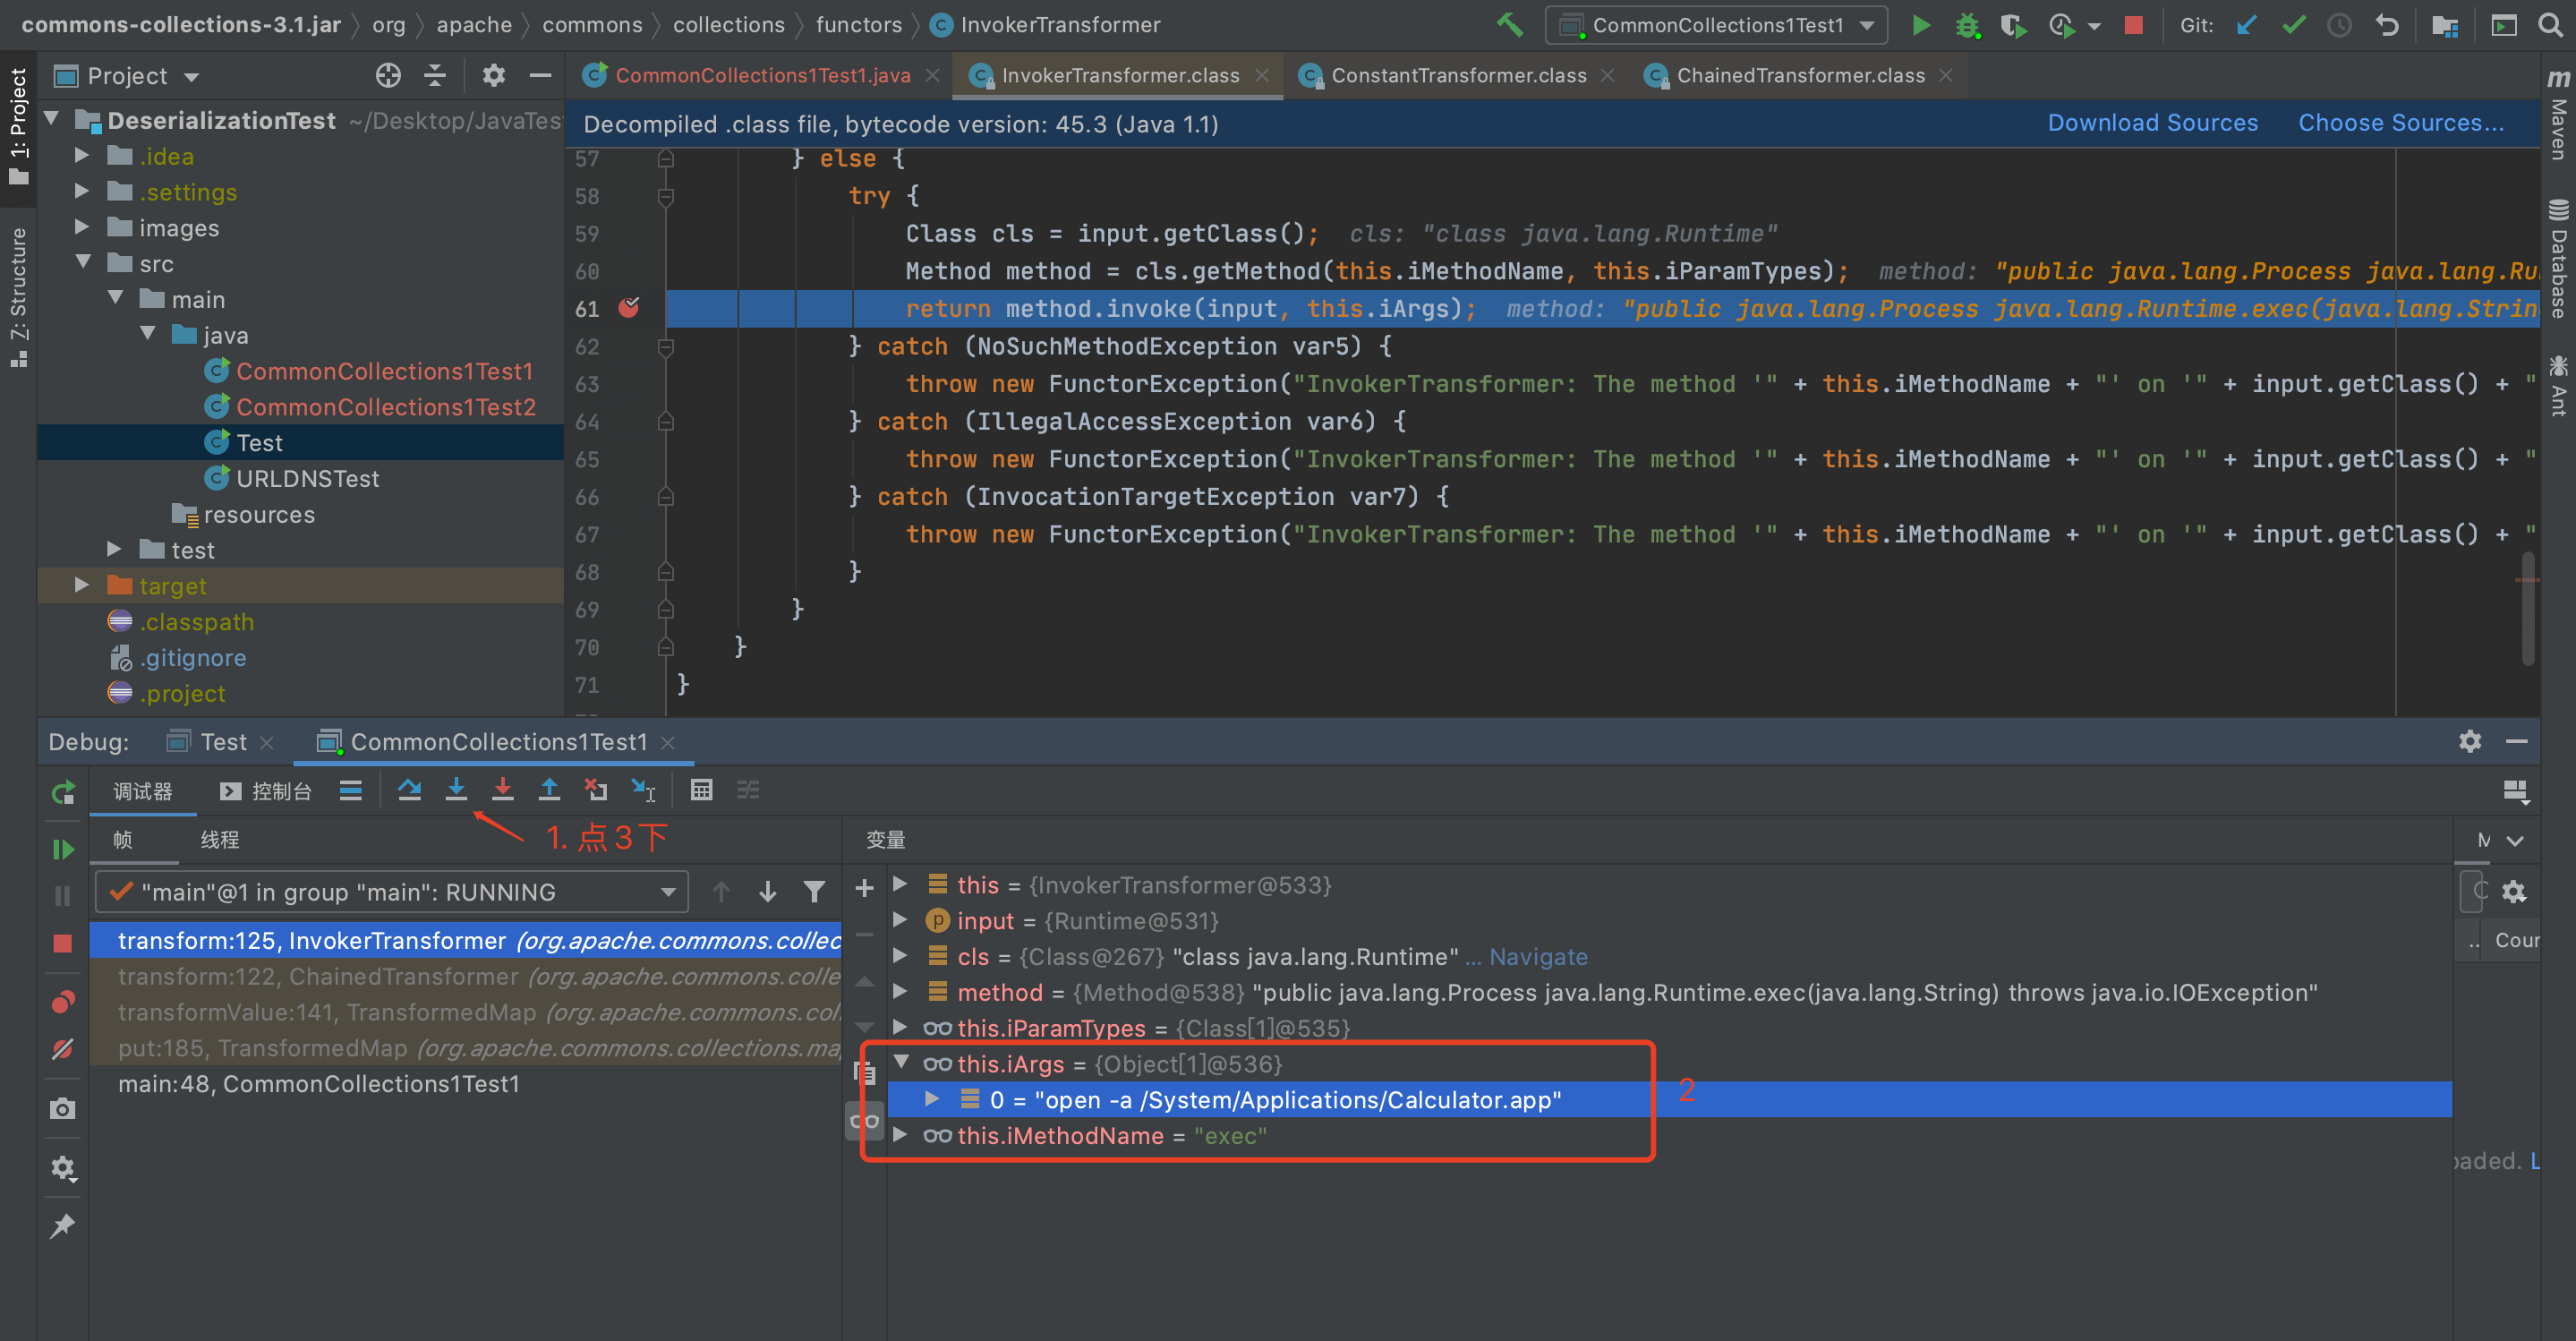Click Navigate link next to cls variable

(1538, 957)
